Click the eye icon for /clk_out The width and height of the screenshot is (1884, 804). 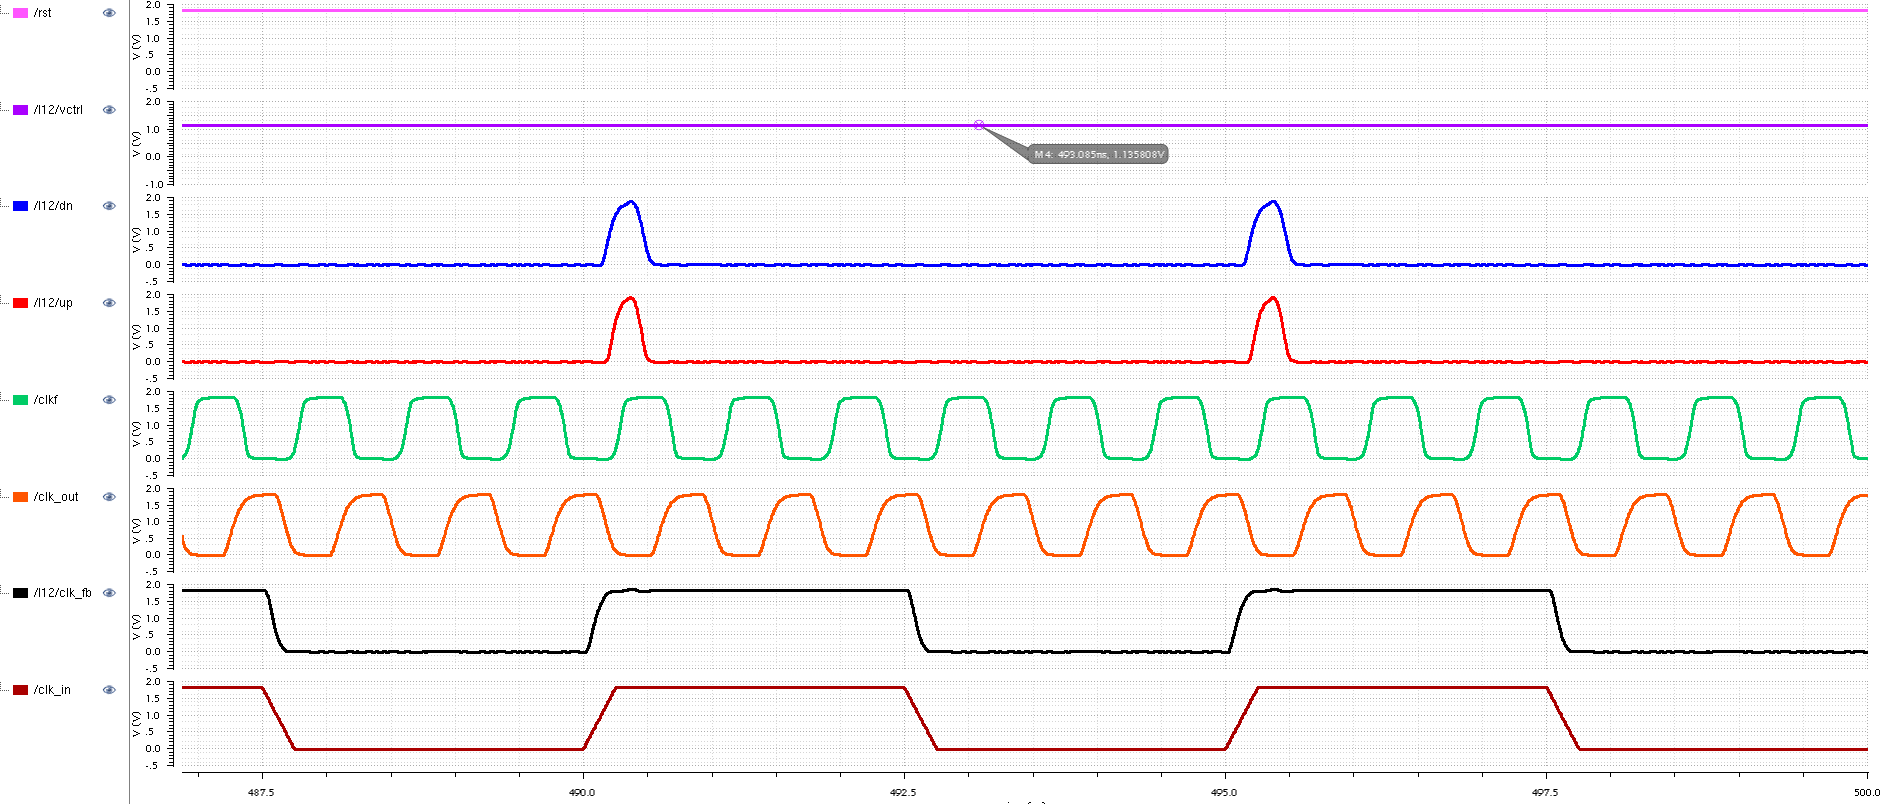[109, 497]
